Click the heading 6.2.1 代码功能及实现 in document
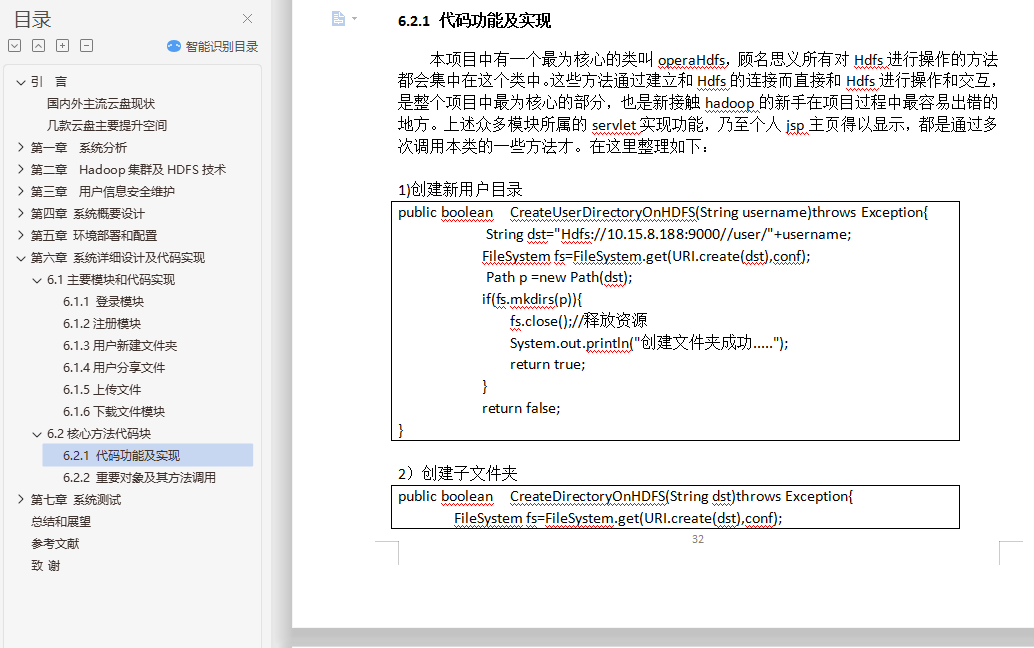 click(475, 20)
